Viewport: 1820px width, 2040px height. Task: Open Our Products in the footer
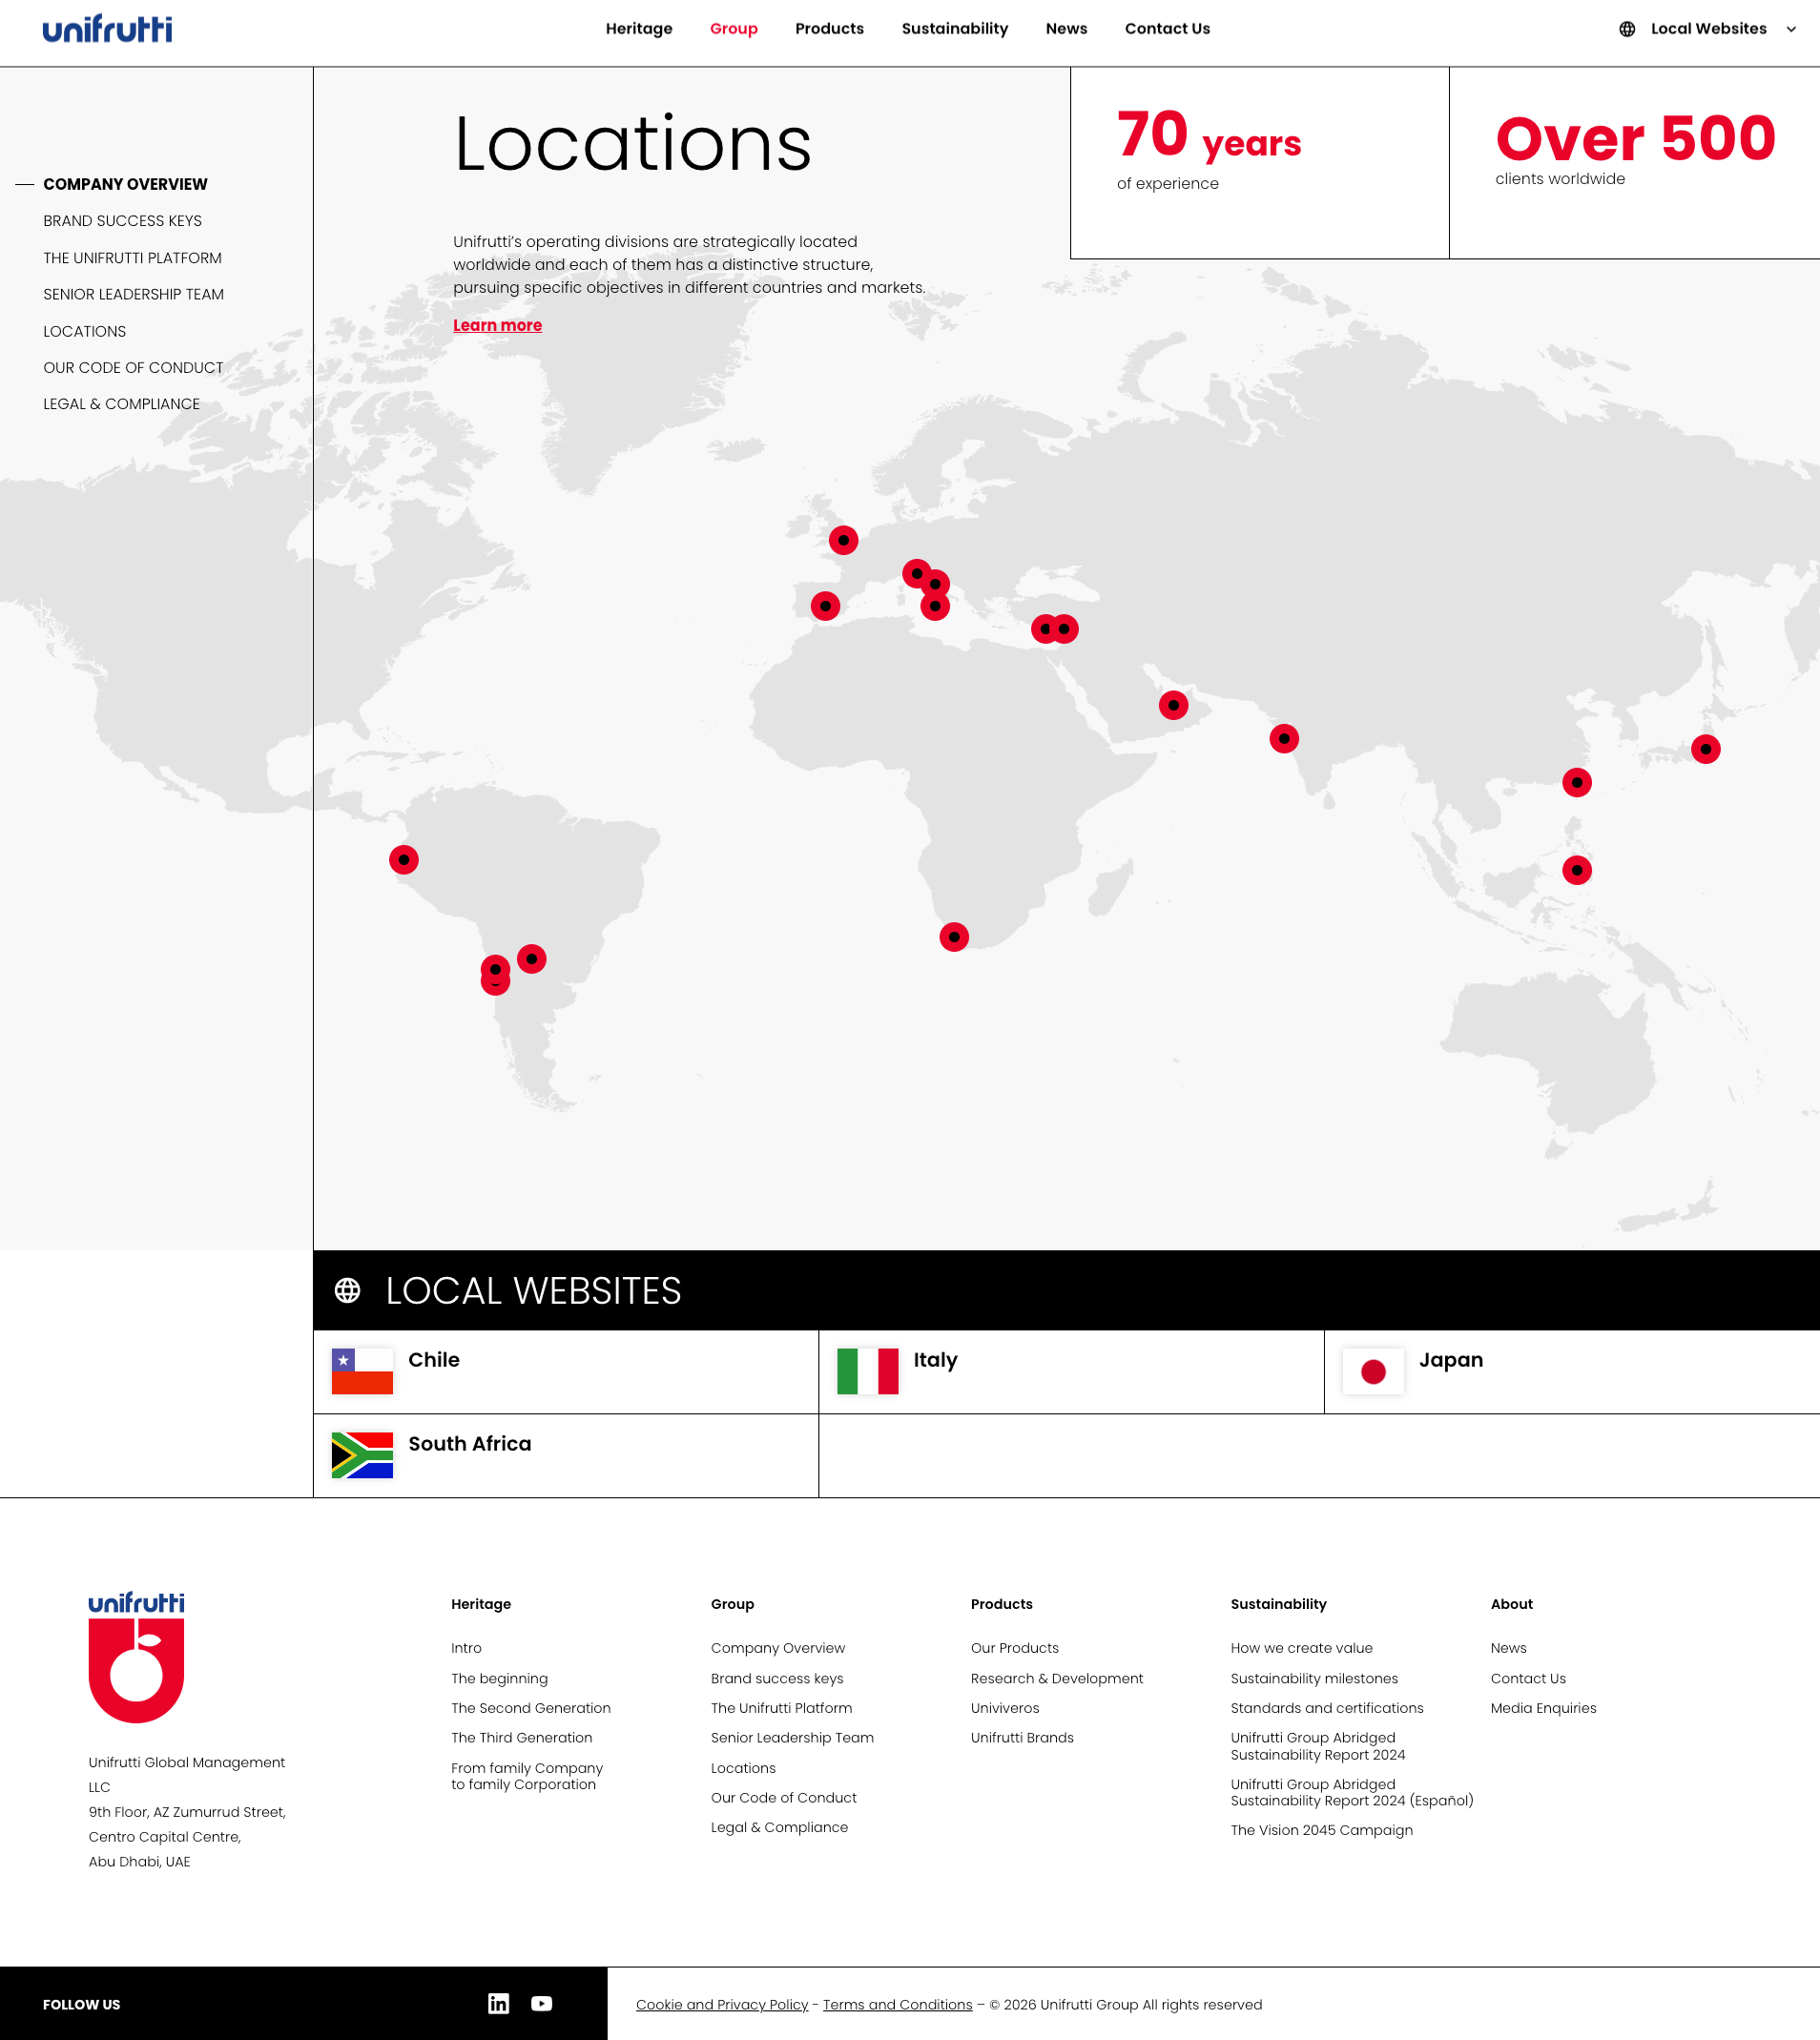tap(1015, 1648)
